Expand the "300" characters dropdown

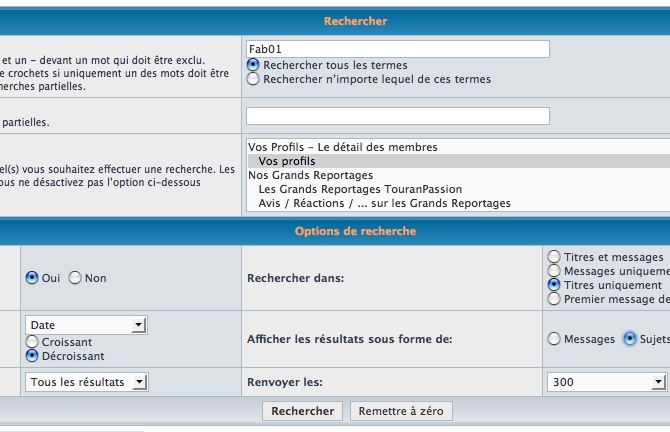(x=607, y=382)
